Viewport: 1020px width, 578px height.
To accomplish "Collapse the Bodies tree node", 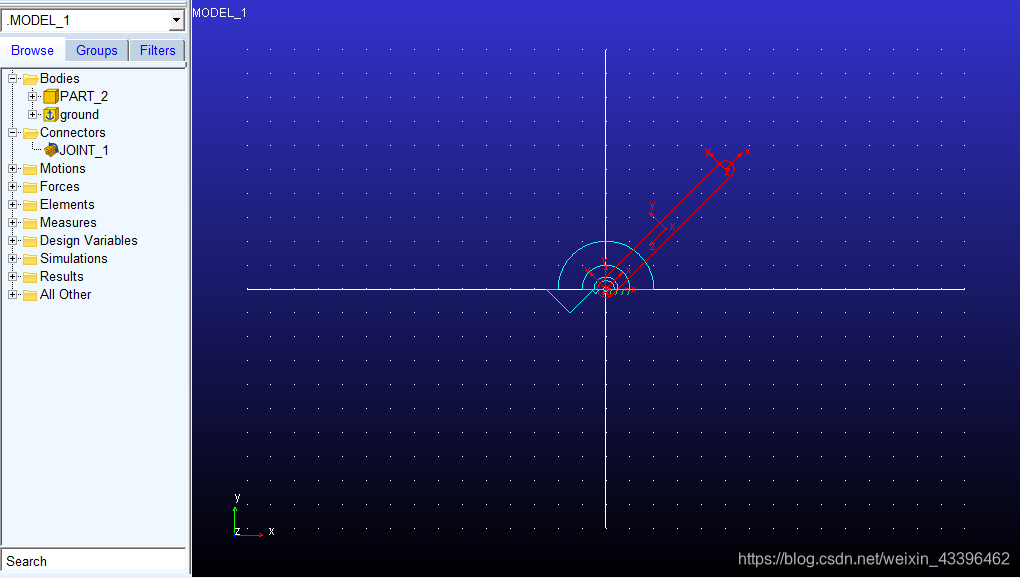I will [13, 79].
